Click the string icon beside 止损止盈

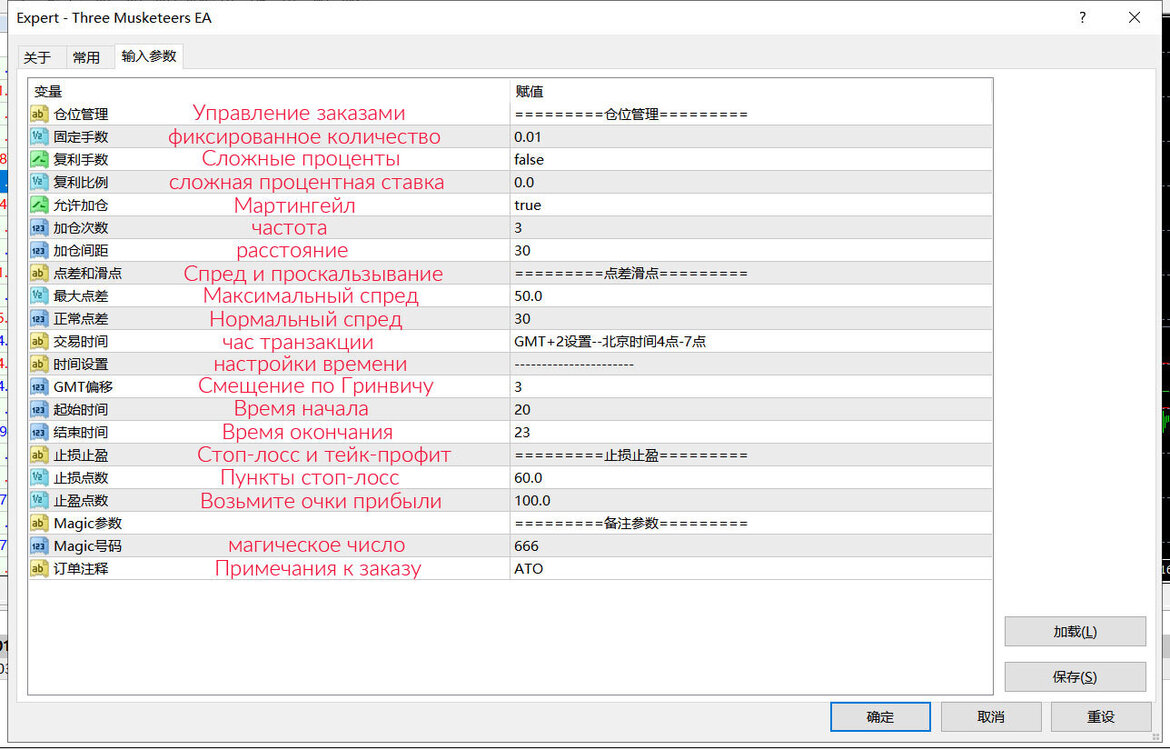click(39, 455)
